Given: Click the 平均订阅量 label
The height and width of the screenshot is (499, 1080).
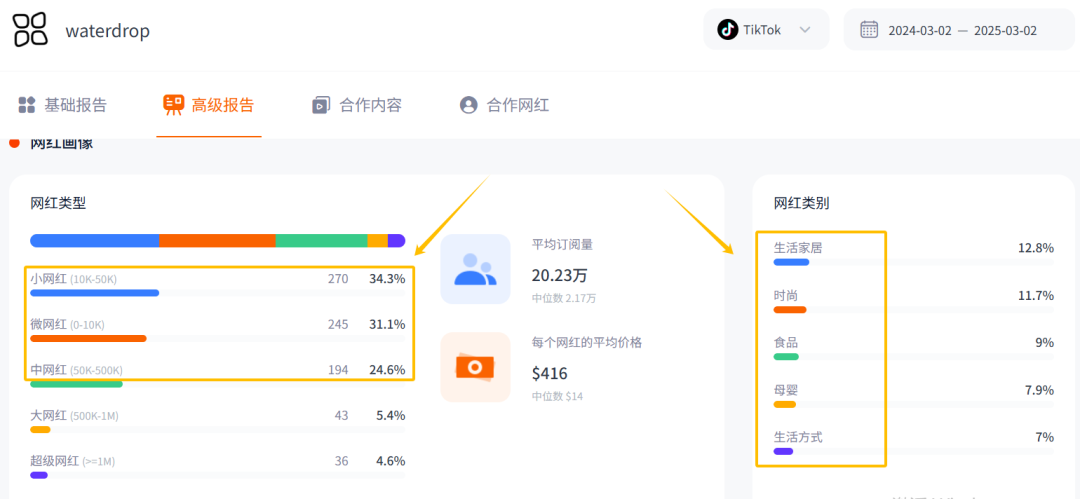Looking at the screenshot, I should [562, 244].
